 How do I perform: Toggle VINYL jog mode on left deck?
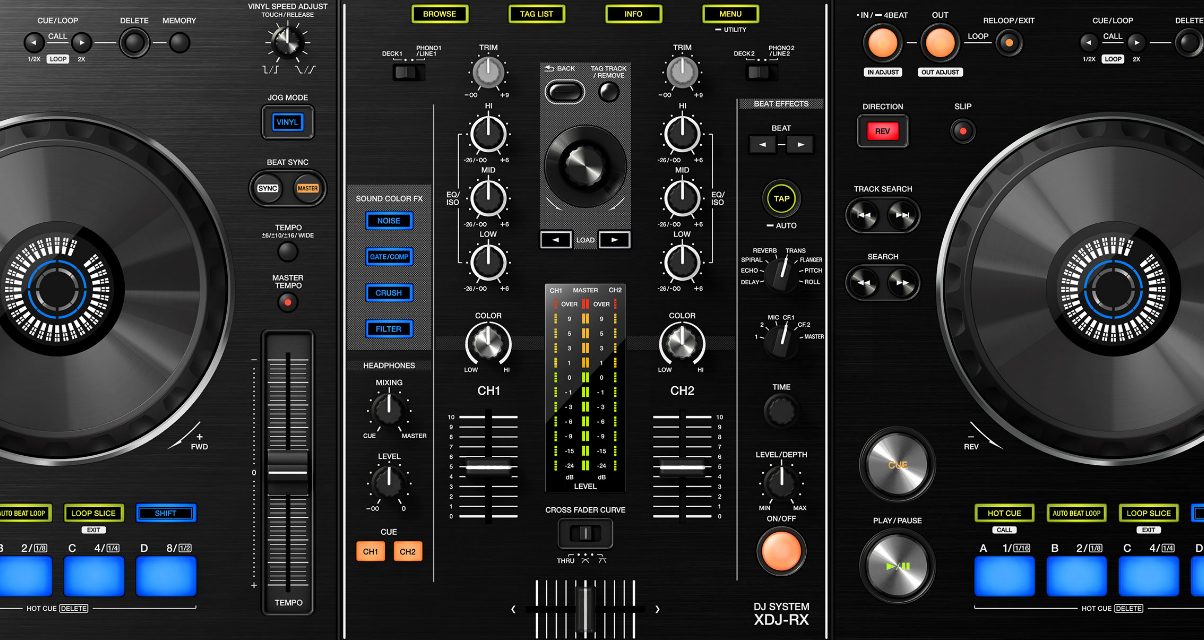[x=287, y=121]
